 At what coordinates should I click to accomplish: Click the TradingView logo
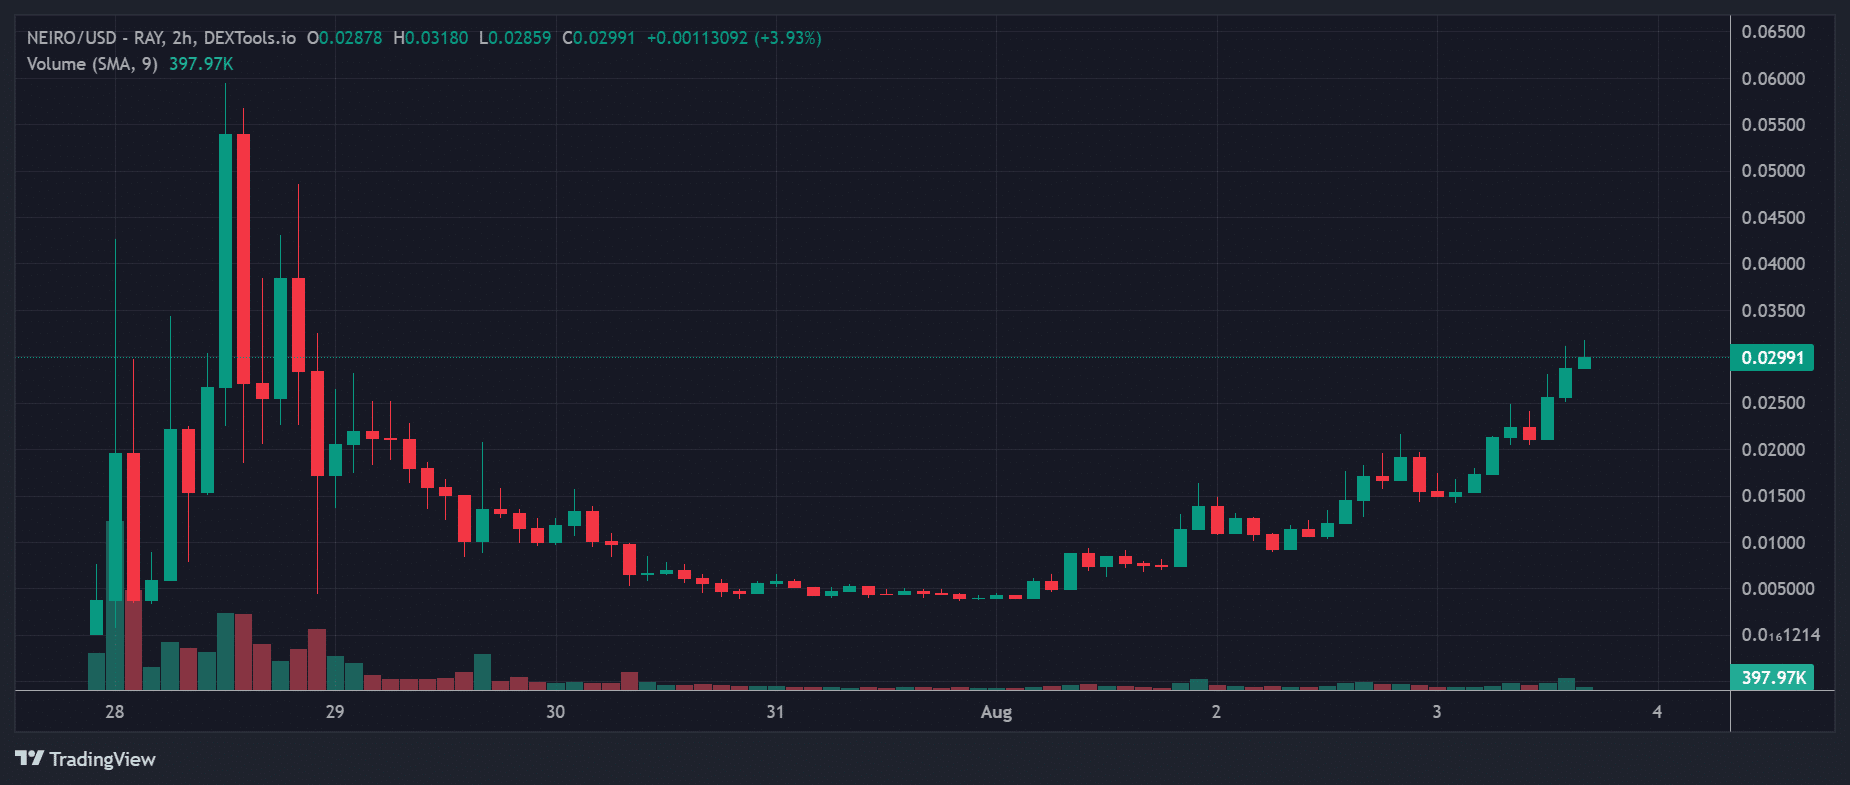(x=86, y=759)
